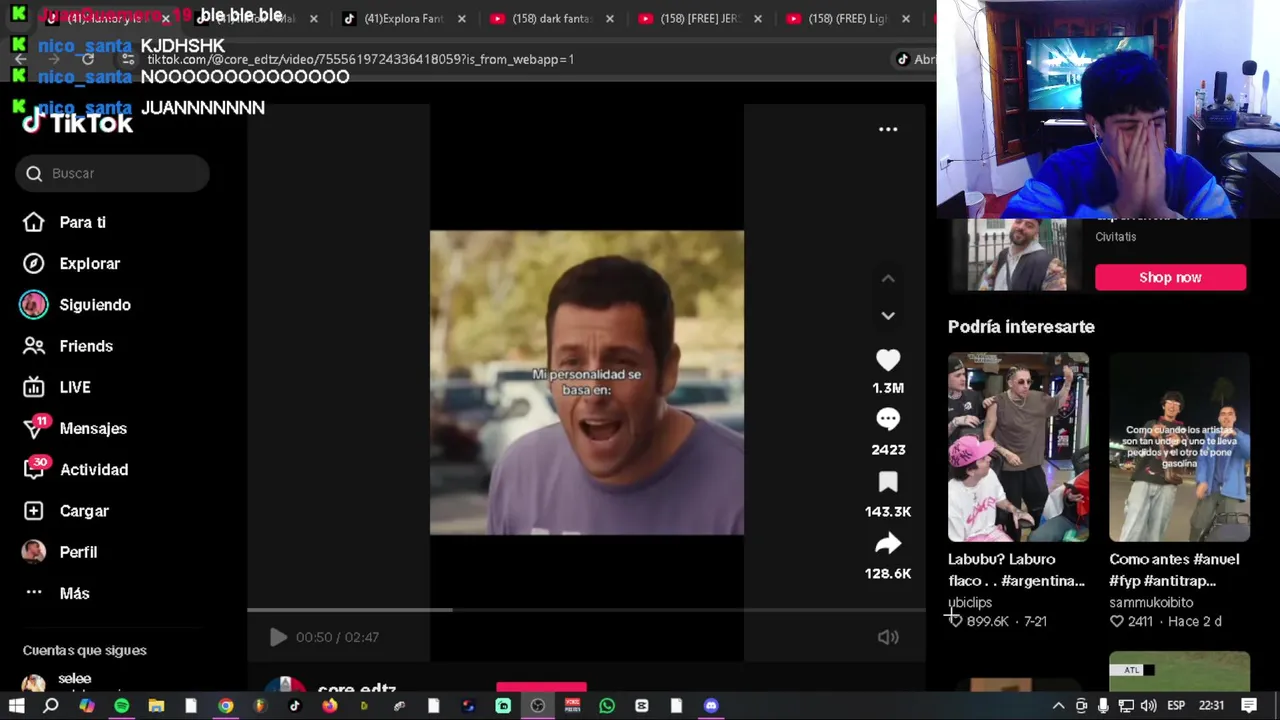Unmute the video with the speaker icon
This screenshot has height=720, width=1280.
click(x=888, y=637)
